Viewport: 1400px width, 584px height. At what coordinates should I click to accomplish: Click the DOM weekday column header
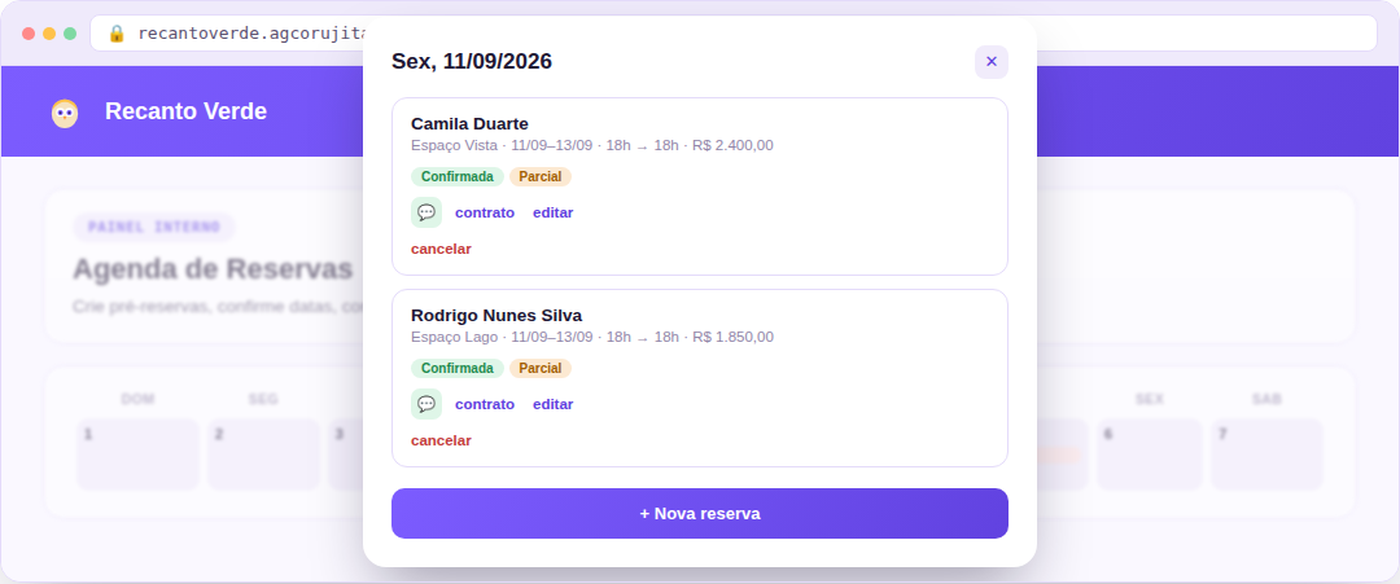(138, 399)
